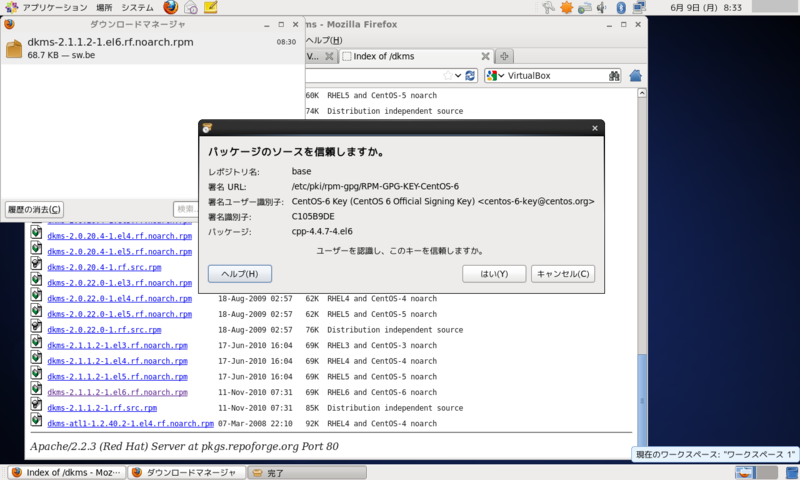
Task: Click ヘルプ(H) button in the trust dialog
Action: (x=240, y=274)
